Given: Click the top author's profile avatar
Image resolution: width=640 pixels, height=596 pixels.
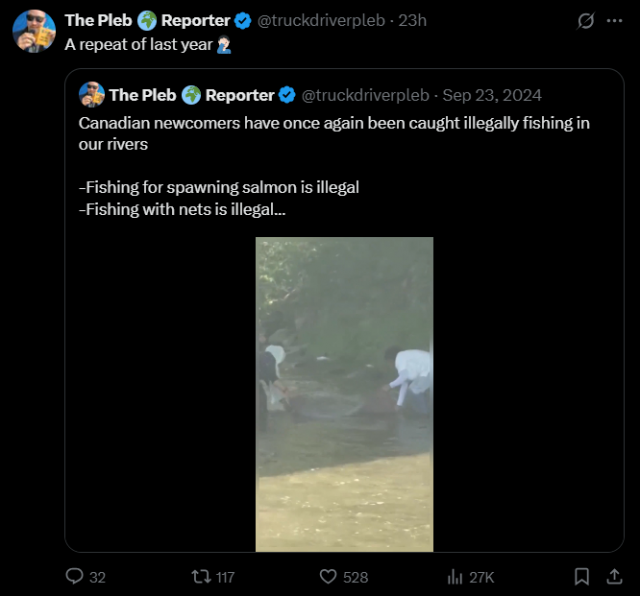Looking at the screenshot, I should (x=34, y=31).
